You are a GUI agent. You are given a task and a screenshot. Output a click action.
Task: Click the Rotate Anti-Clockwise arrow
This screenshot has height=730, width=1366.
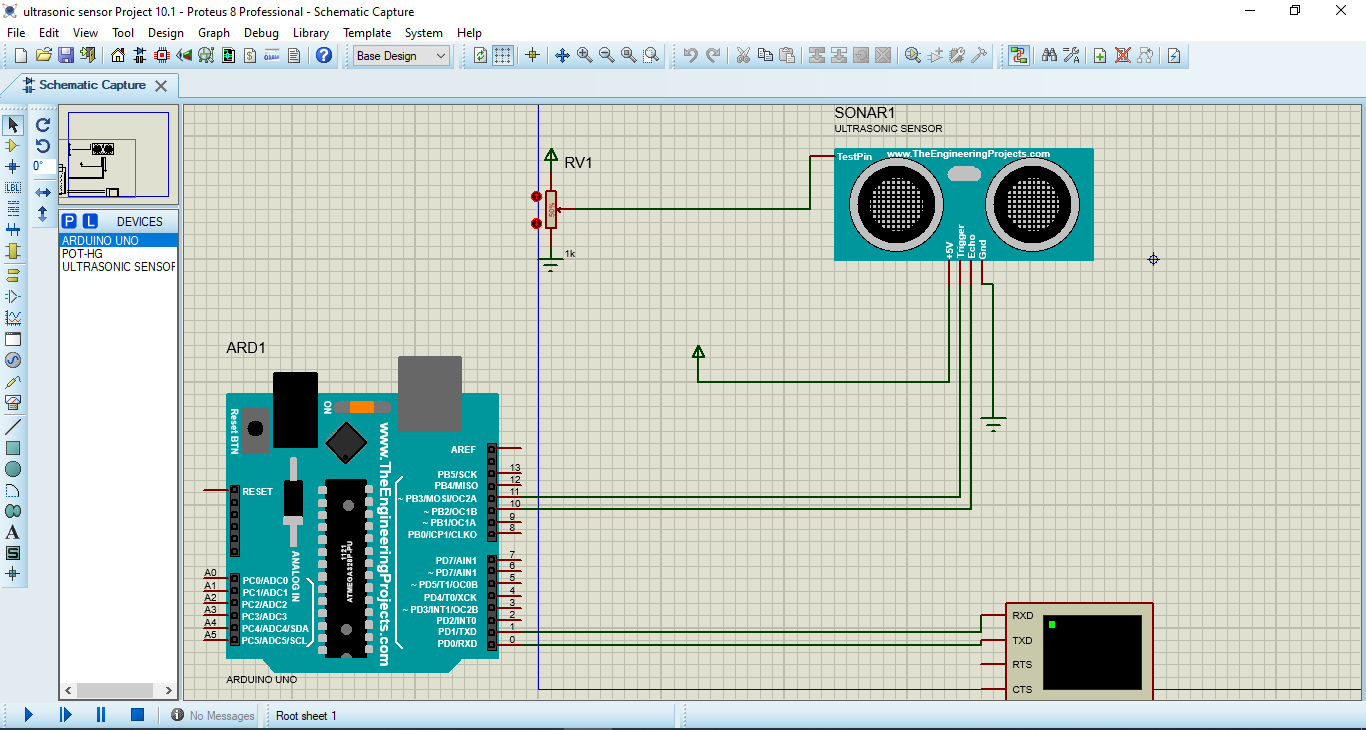[x=43, y=146]
